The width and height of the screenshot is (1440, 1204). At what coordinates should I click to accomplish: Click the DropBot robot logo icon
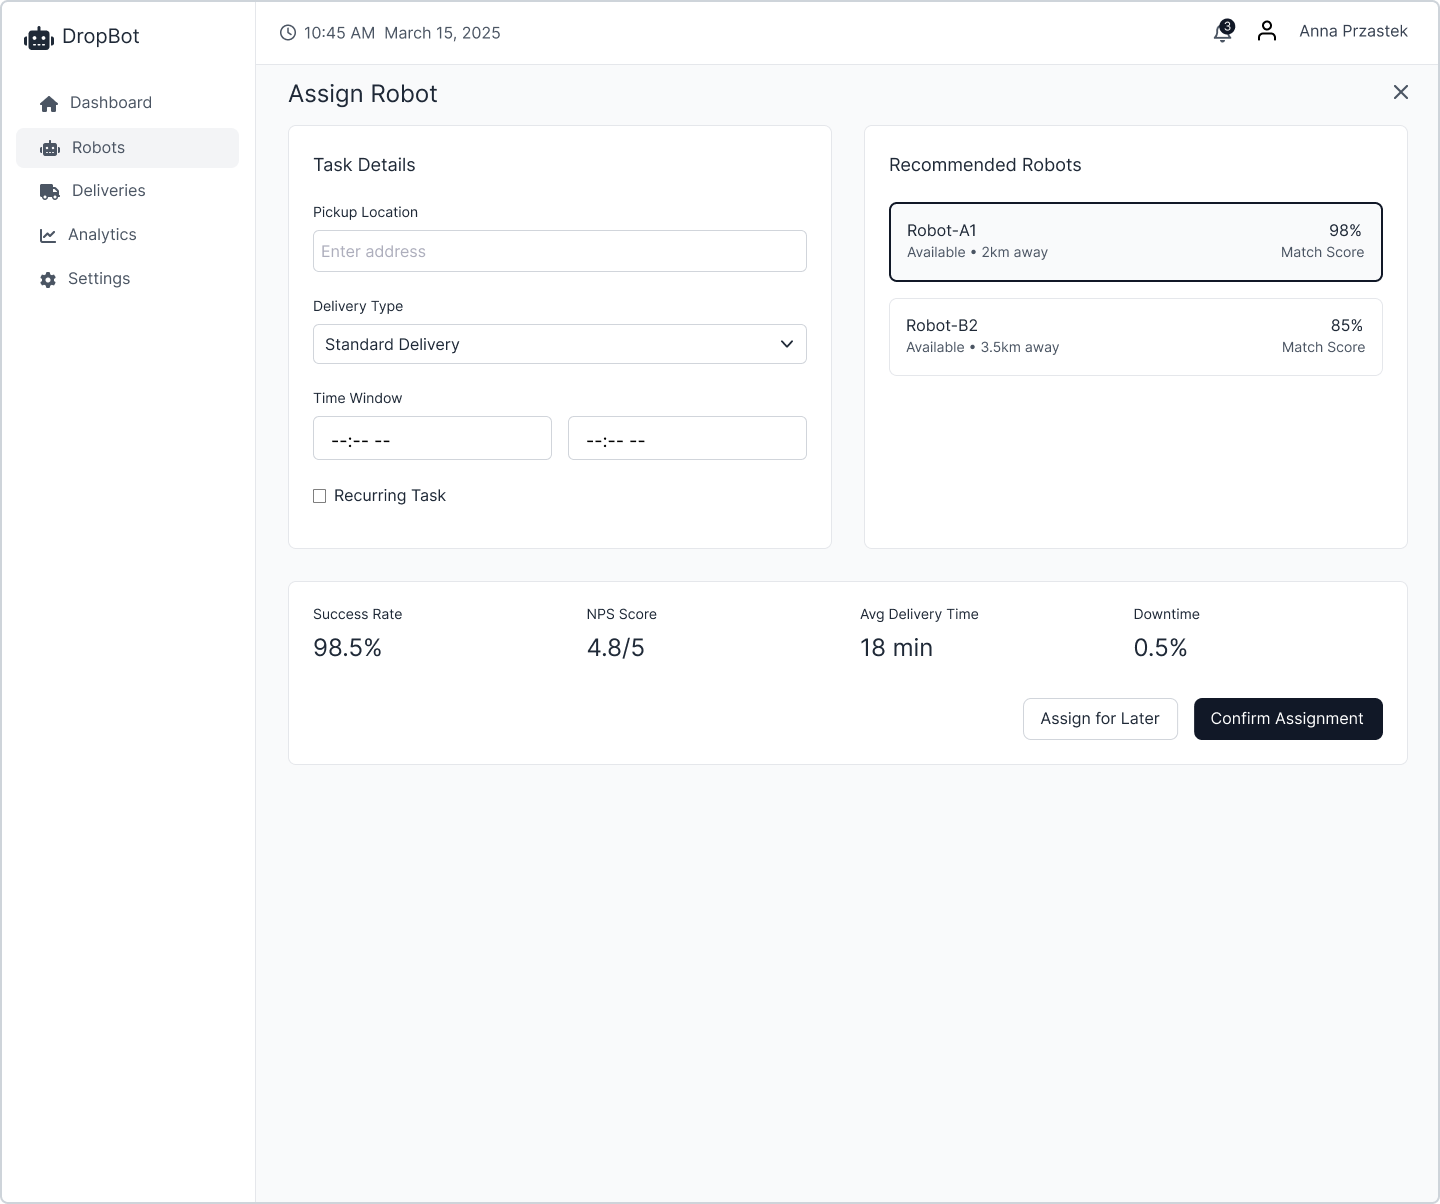coord(38,38)
